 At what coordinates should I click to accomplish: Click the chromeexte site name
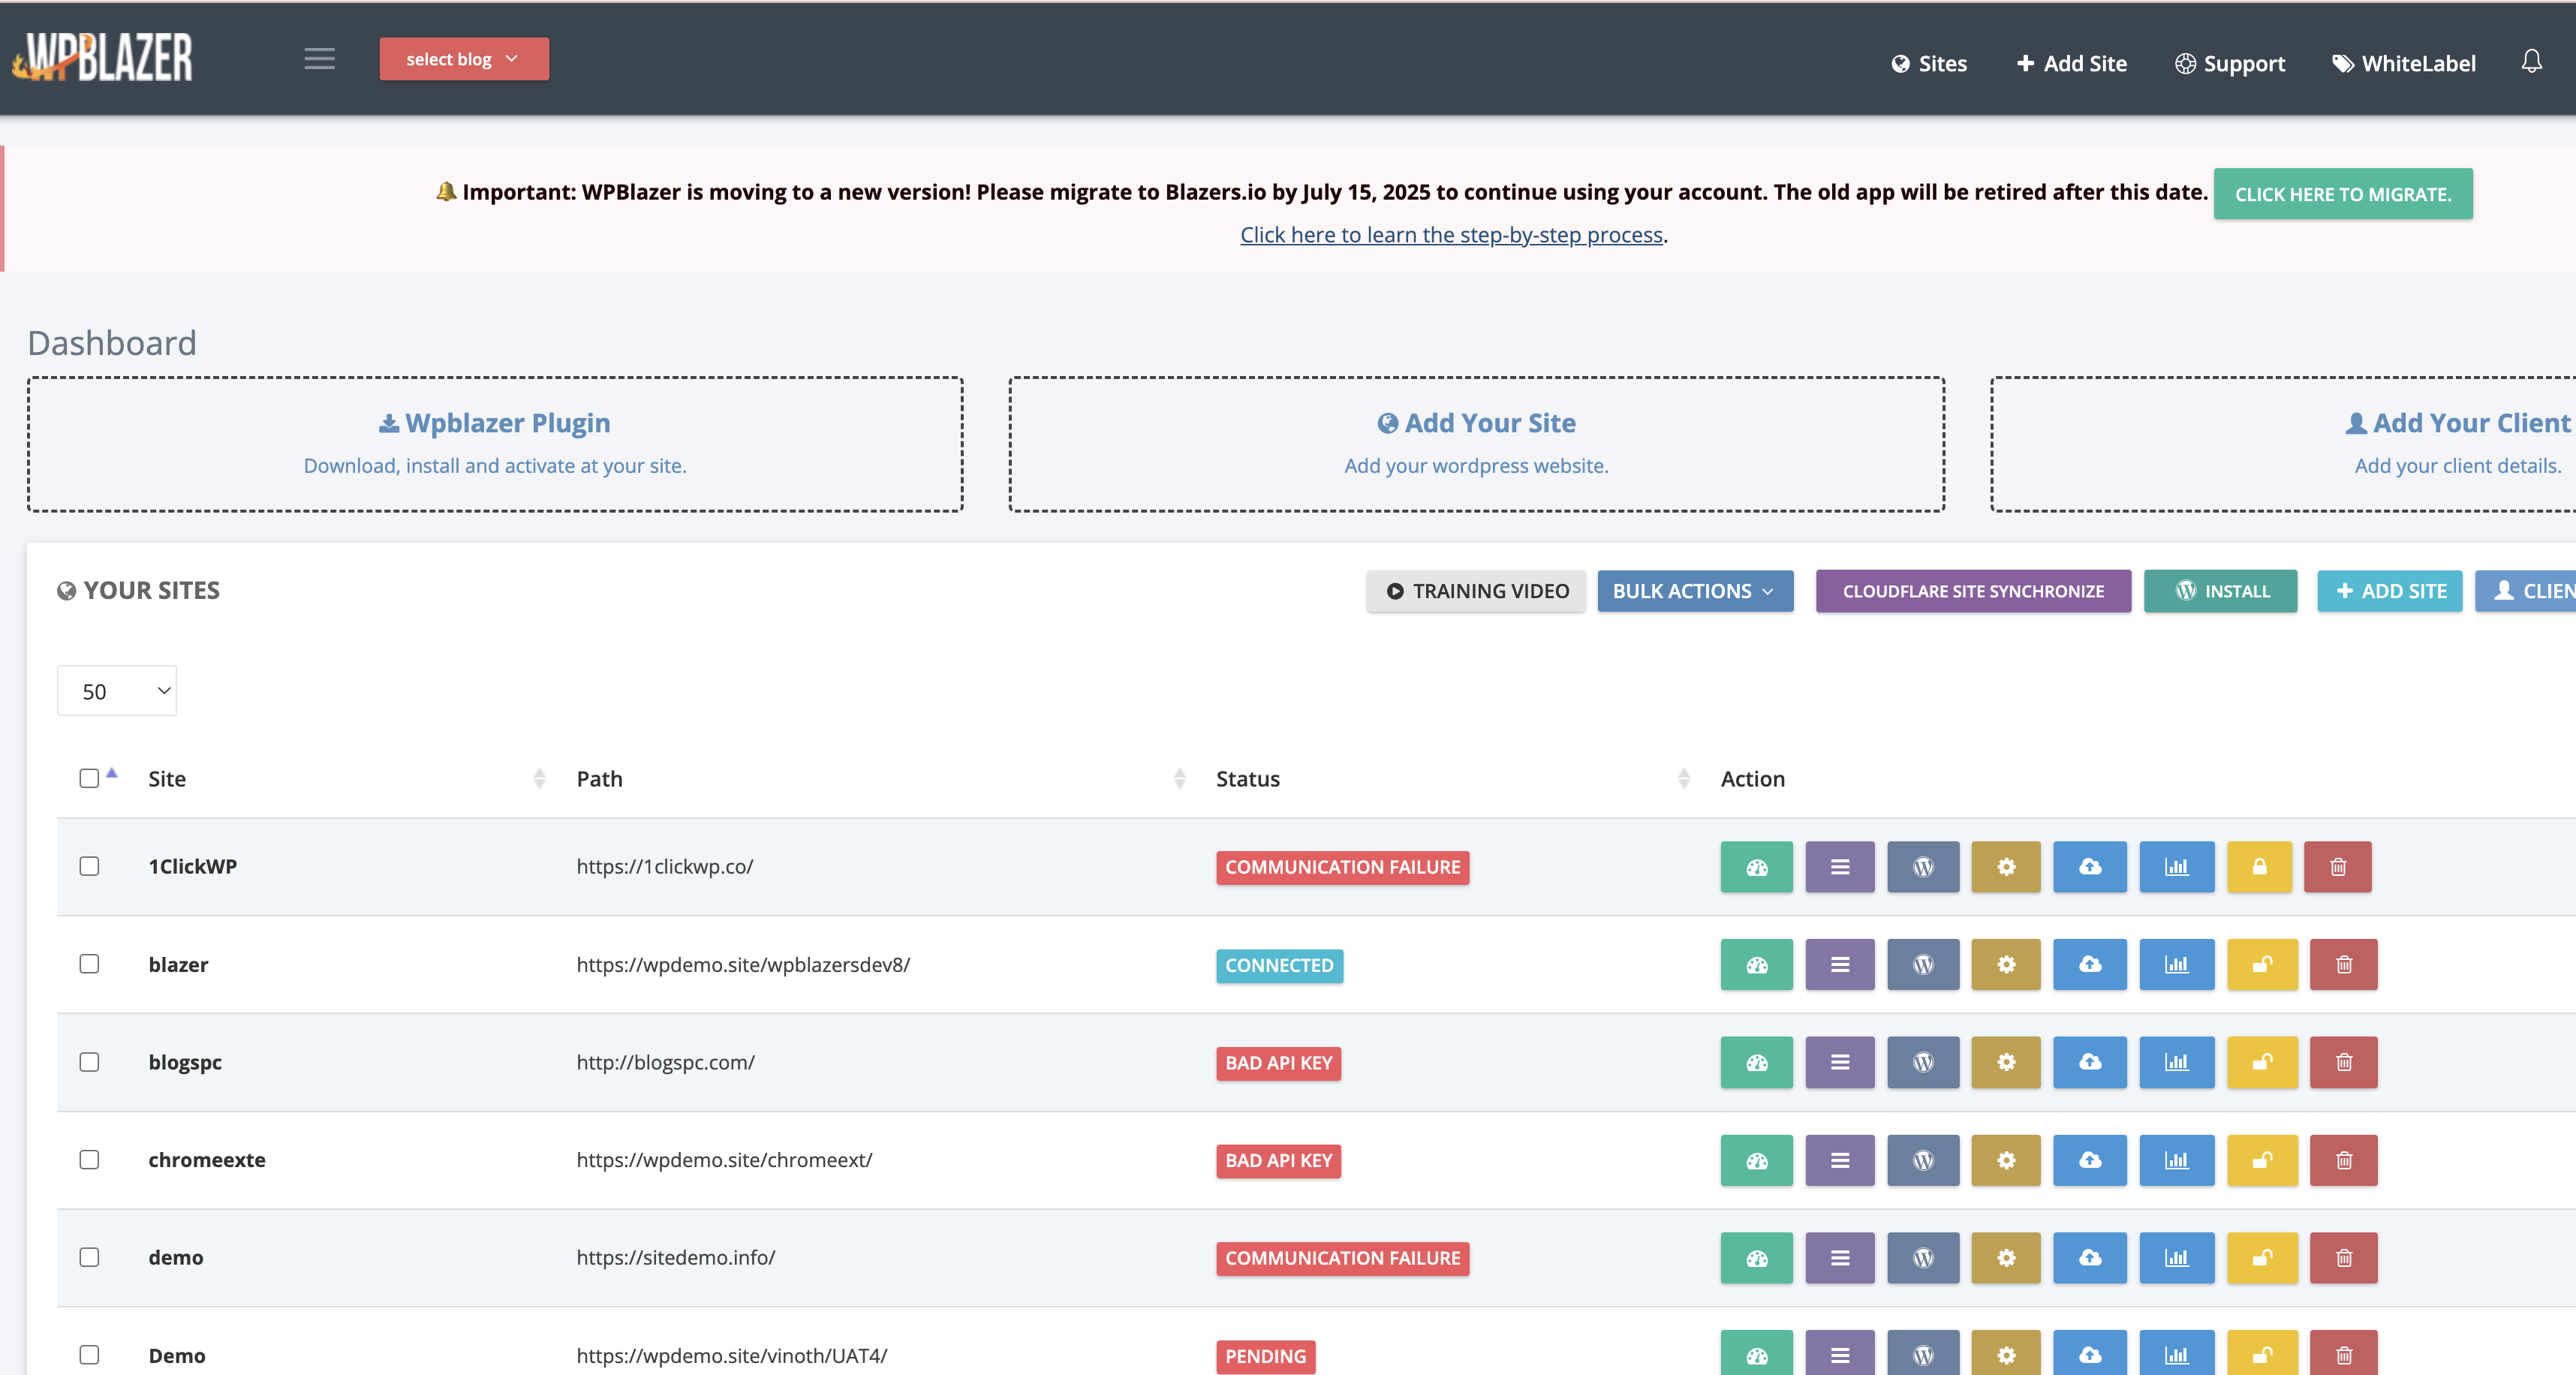207,1160
